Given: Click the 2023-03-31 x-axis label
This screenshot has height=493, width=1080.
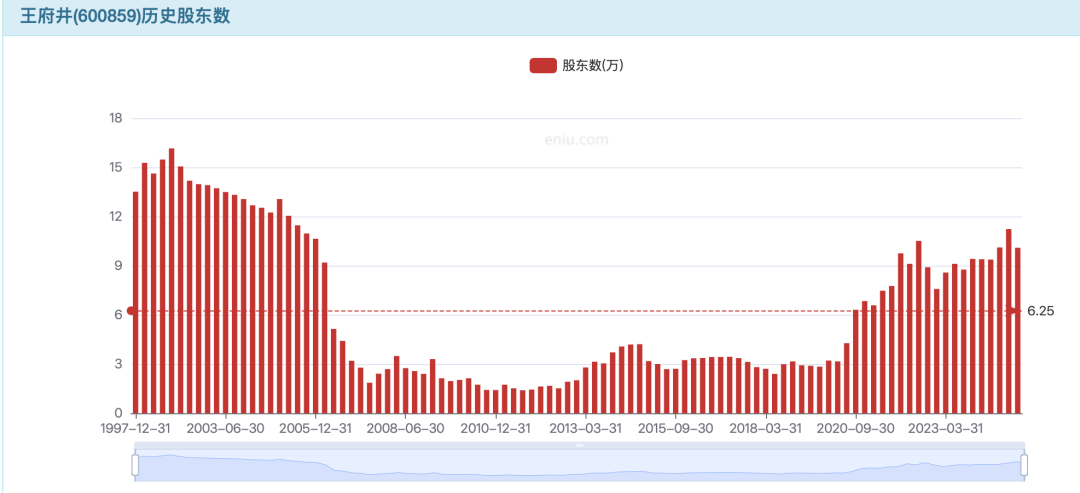Looking at the screenshot, I should 946,428.
